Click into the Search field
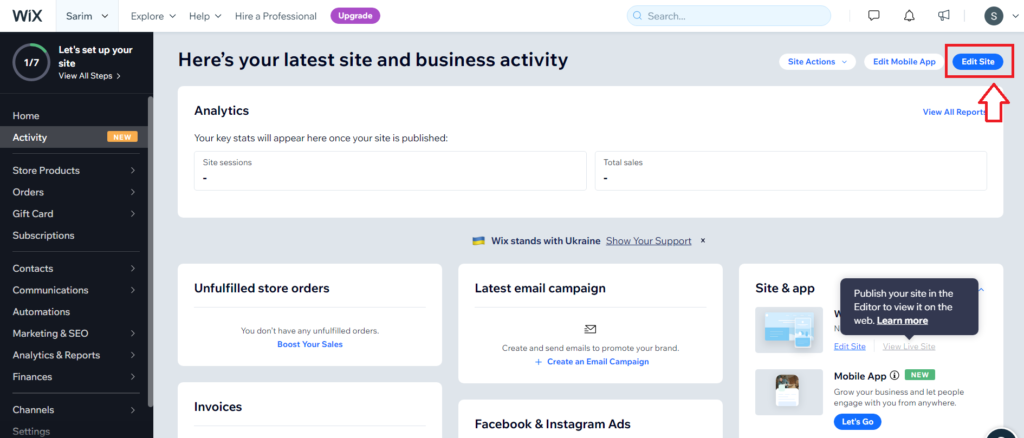 pyautogui.click(x=729, y=16)
